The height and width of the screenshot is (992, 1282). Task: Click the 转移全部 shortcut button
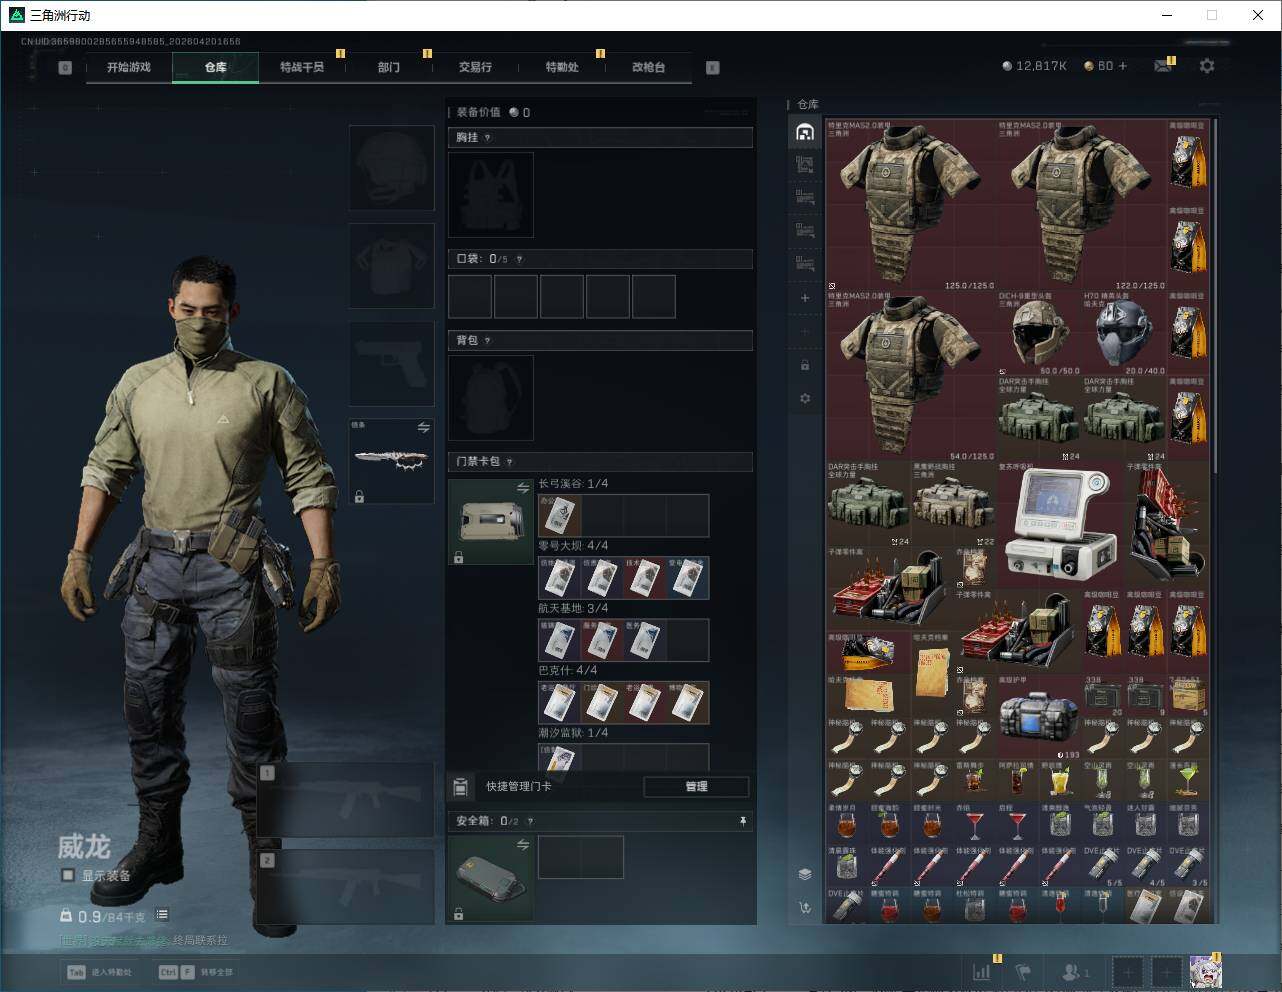[x=196, y=972]
